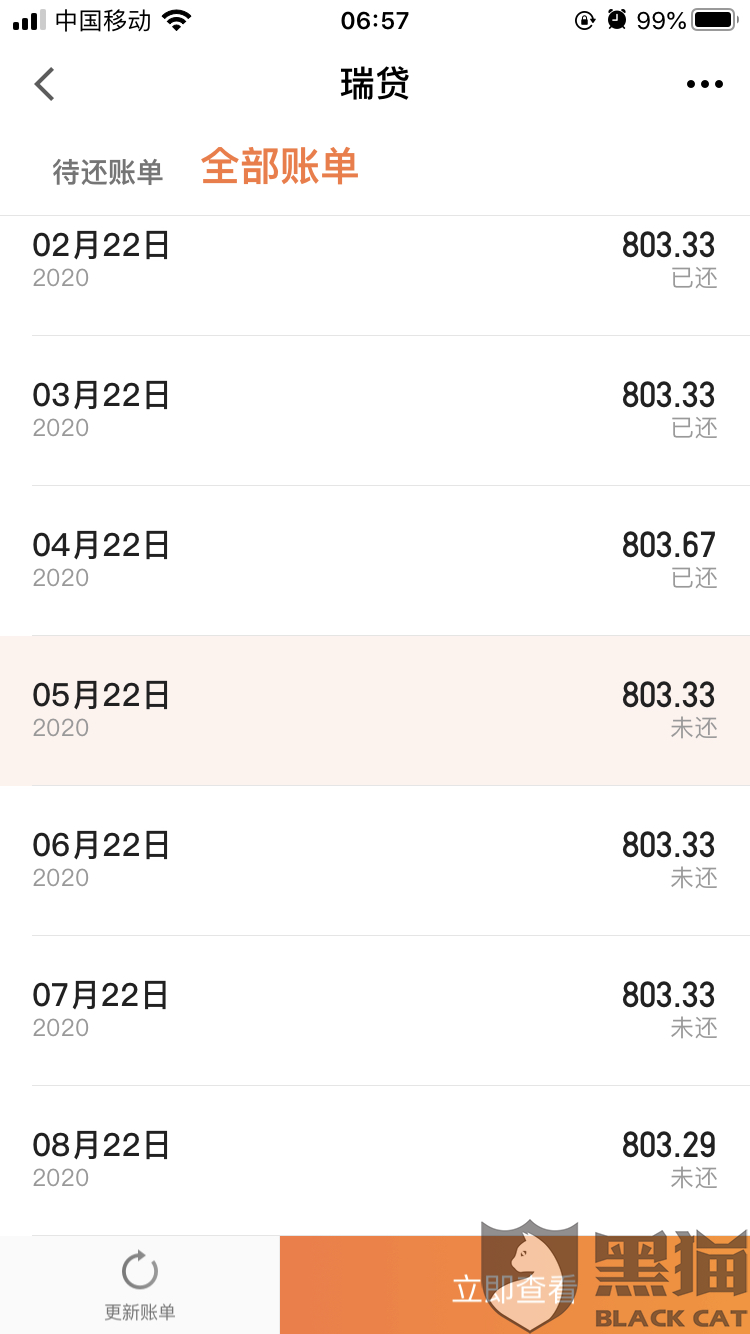
Task: Tap the rotation lock status icon
Action: [585, 21]
